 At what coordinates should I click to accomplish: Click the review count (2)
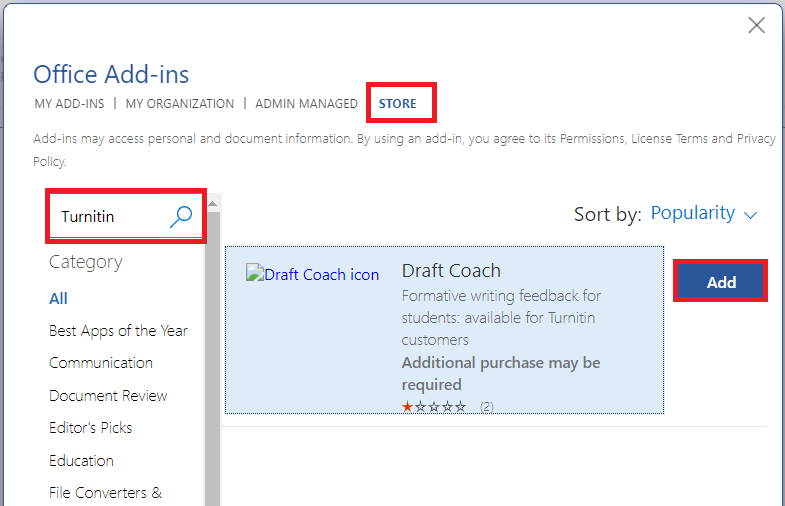(487, 407)
